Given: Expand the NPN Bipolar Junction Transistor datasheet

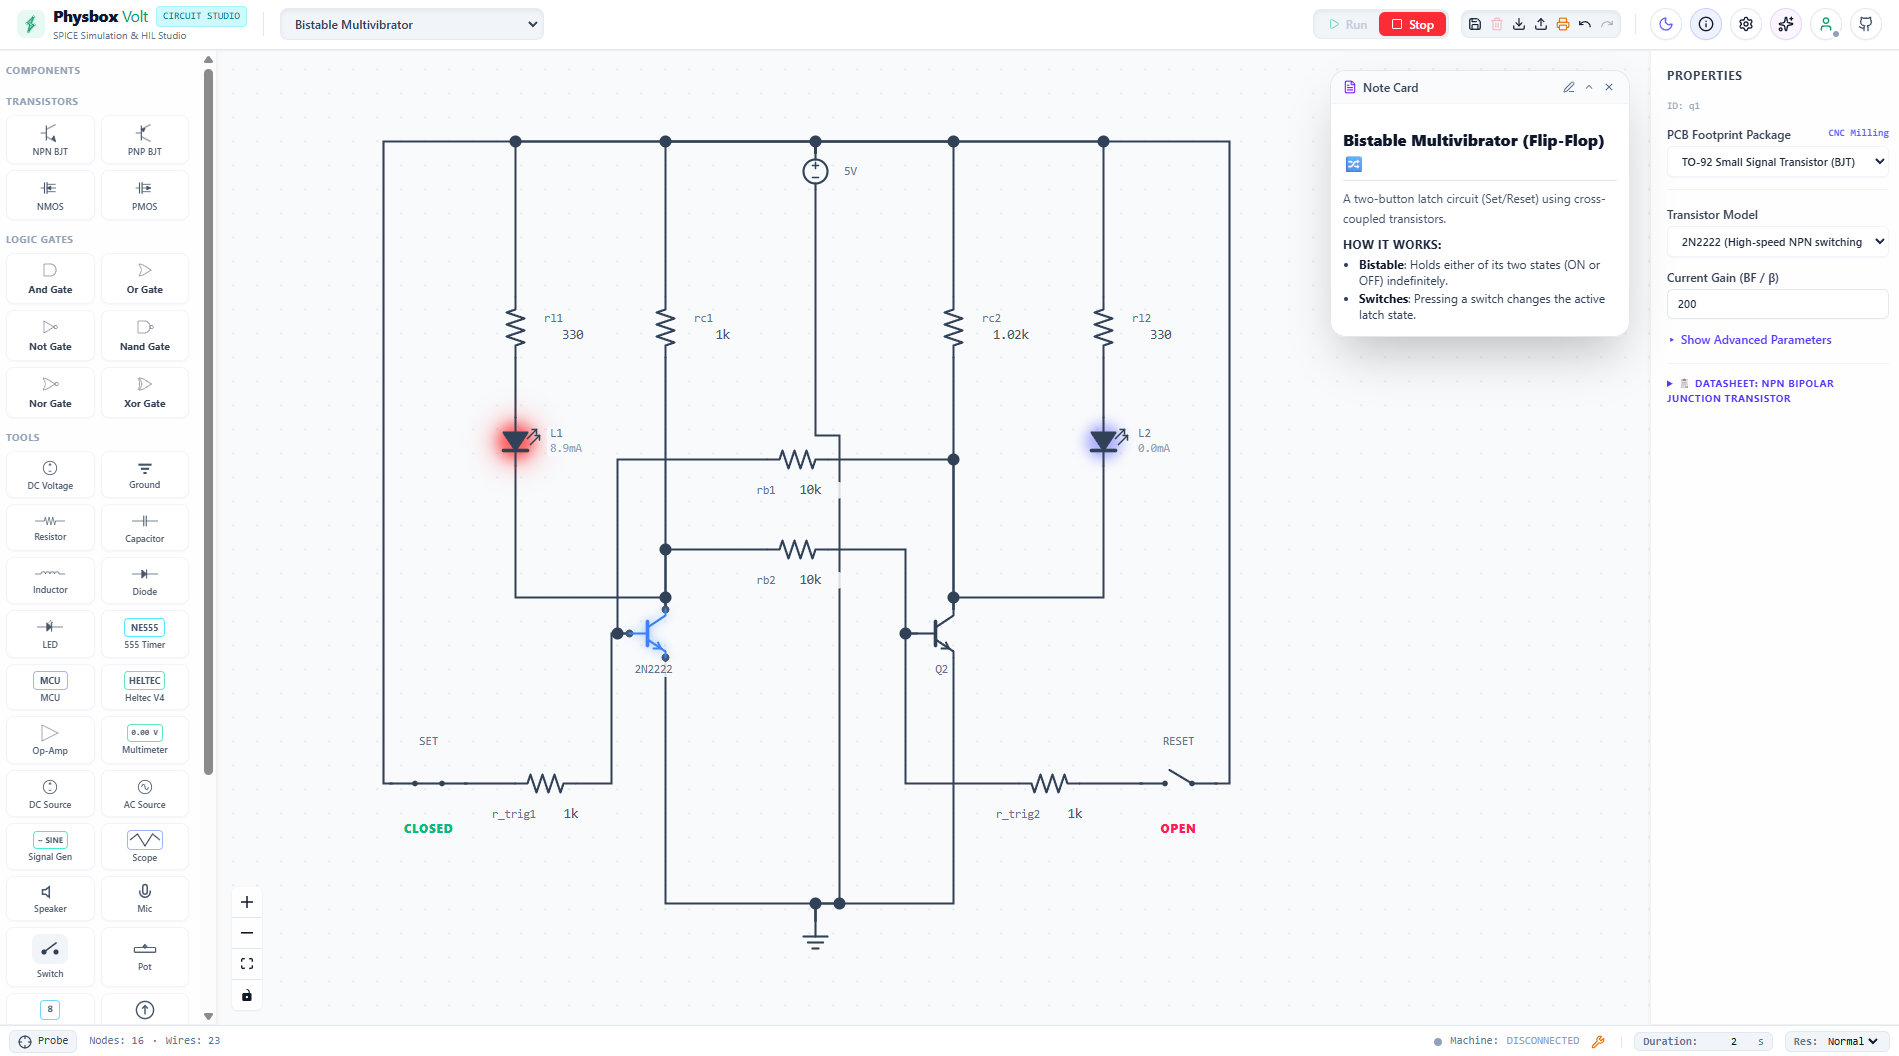Looking at the screenshot, I should click(x=1750, y=391).
